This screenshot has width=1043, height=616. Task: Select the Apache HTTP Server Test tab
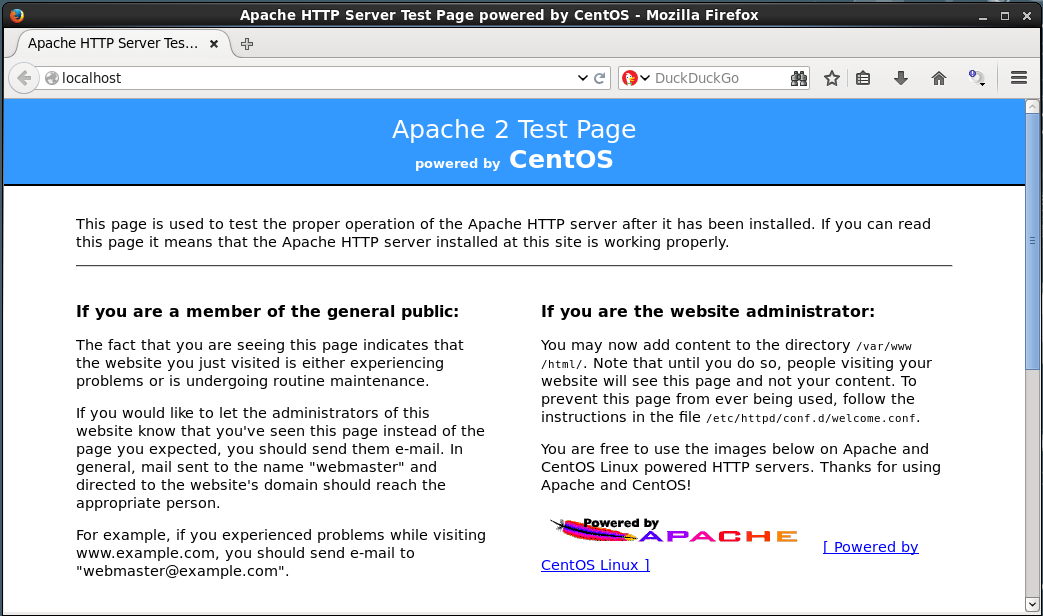click(112, 44)
